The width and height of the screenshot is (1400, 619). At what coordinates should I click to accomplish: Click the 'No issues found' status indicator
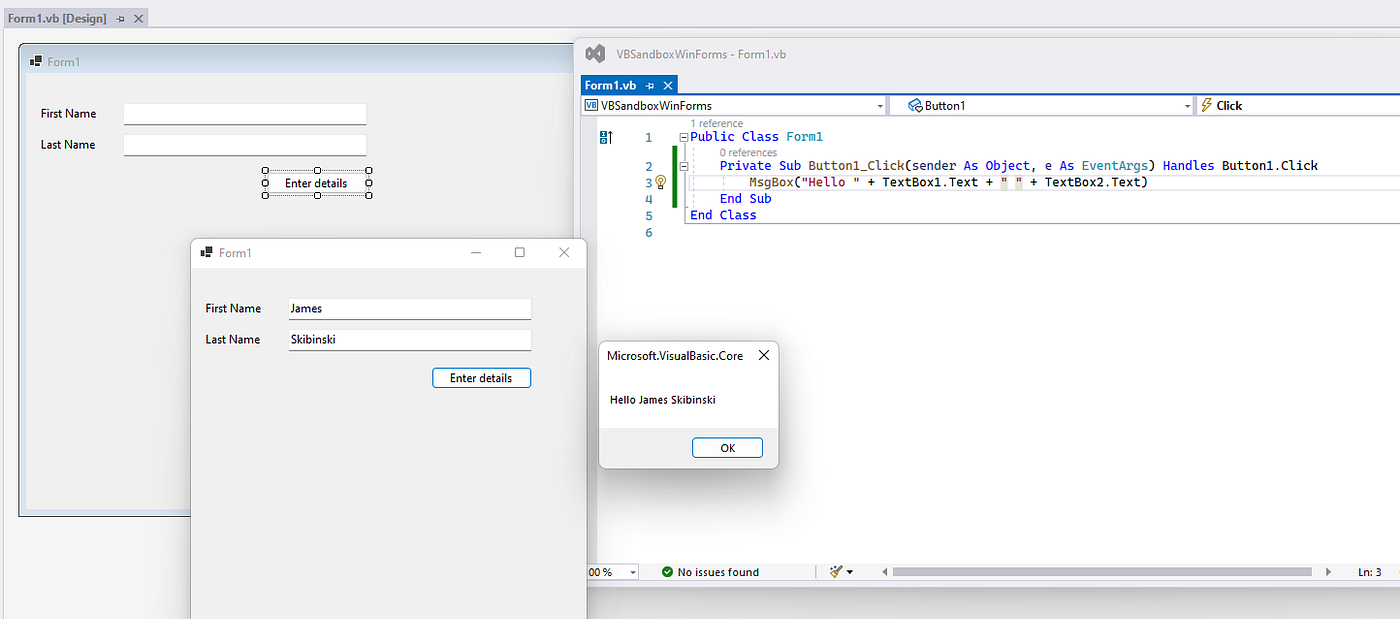(x=710, y=572)
